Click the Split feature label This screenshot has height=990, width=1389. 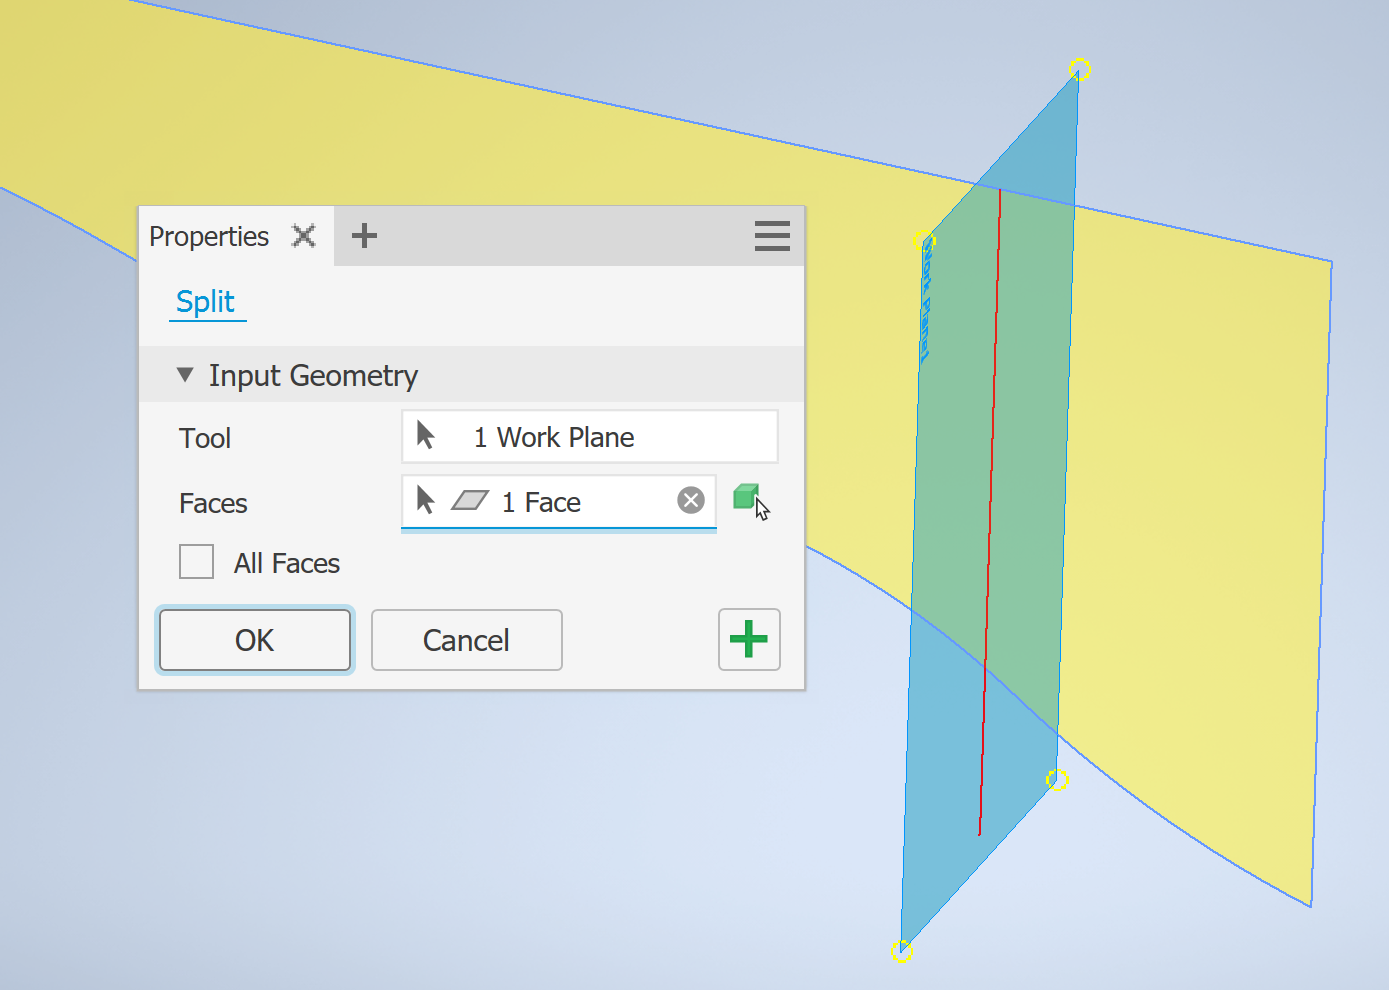coord(205,302)
